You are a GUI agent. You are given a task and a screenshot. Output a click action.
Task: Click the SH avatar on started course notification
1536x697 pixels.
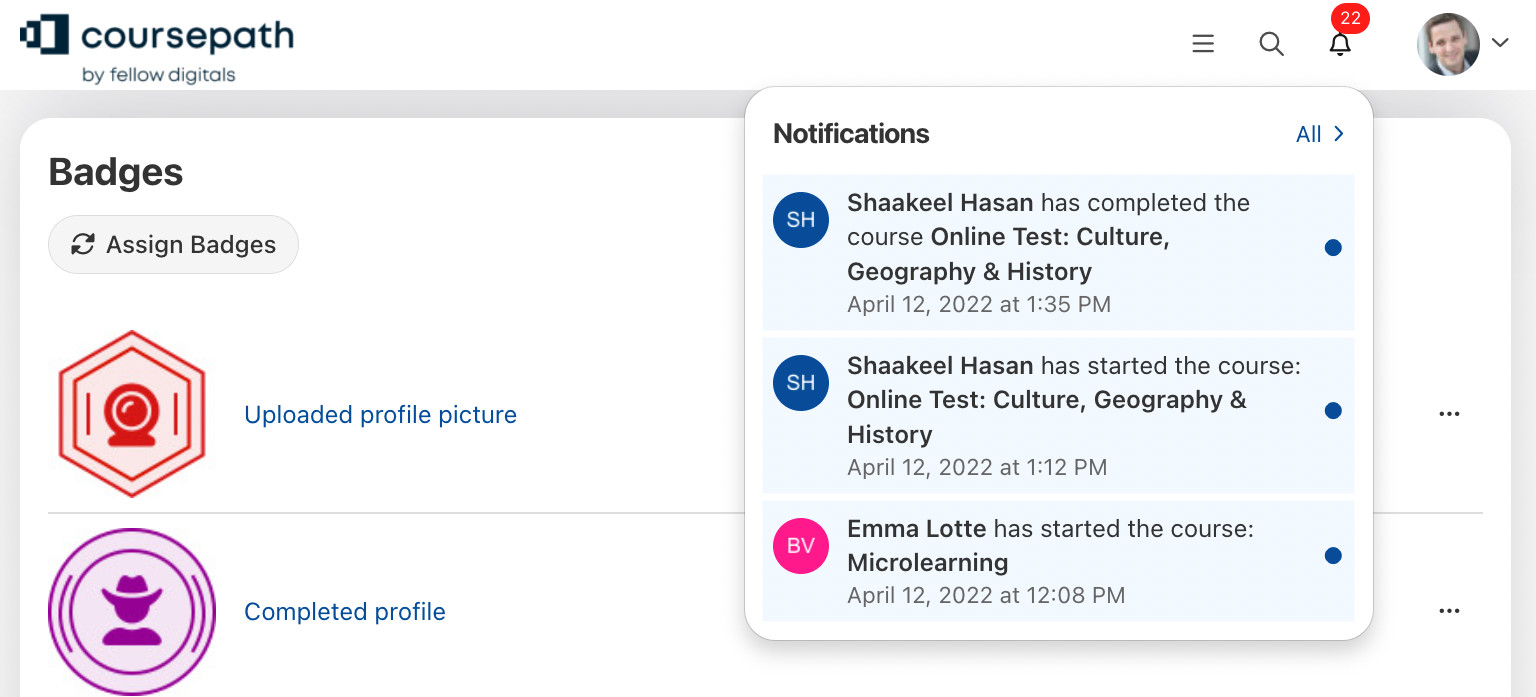(x=801, y=383)
